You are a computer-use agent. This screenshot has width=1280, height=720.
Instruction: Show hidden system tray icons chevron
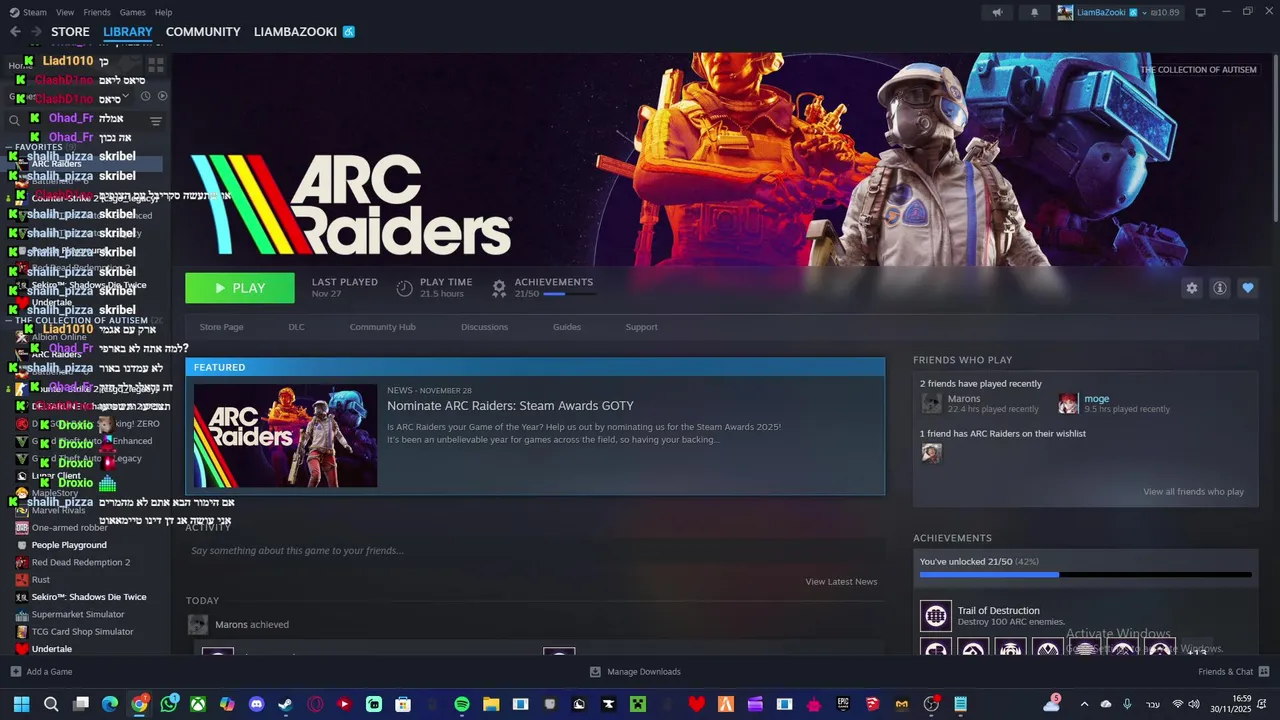[1084, 704]
